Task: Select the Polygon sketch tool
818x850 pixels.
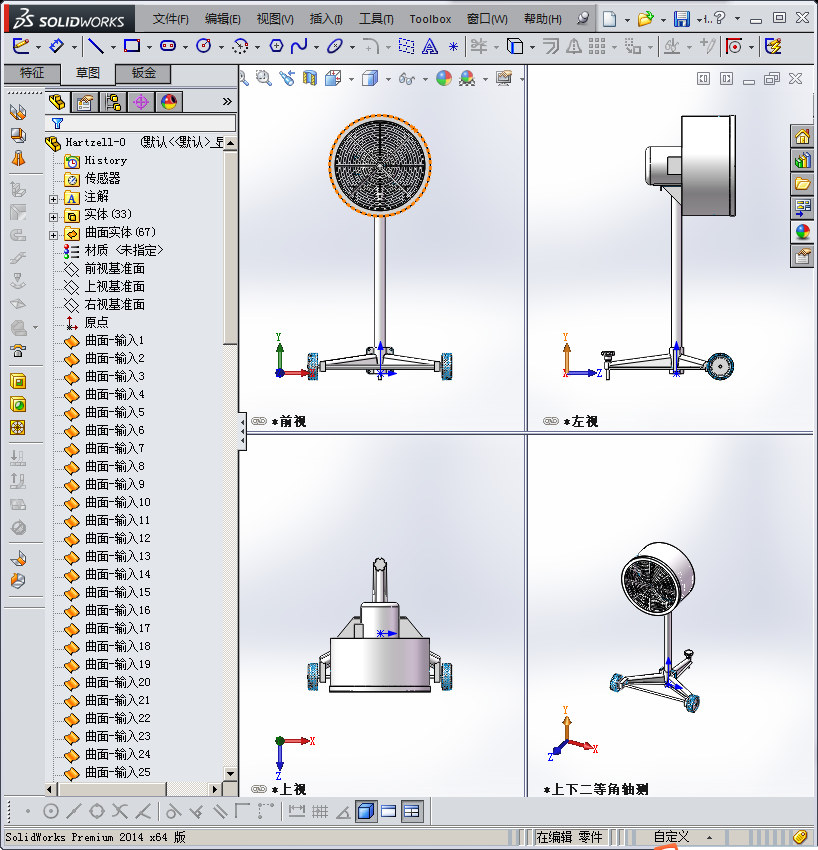Action: point(276,47)
